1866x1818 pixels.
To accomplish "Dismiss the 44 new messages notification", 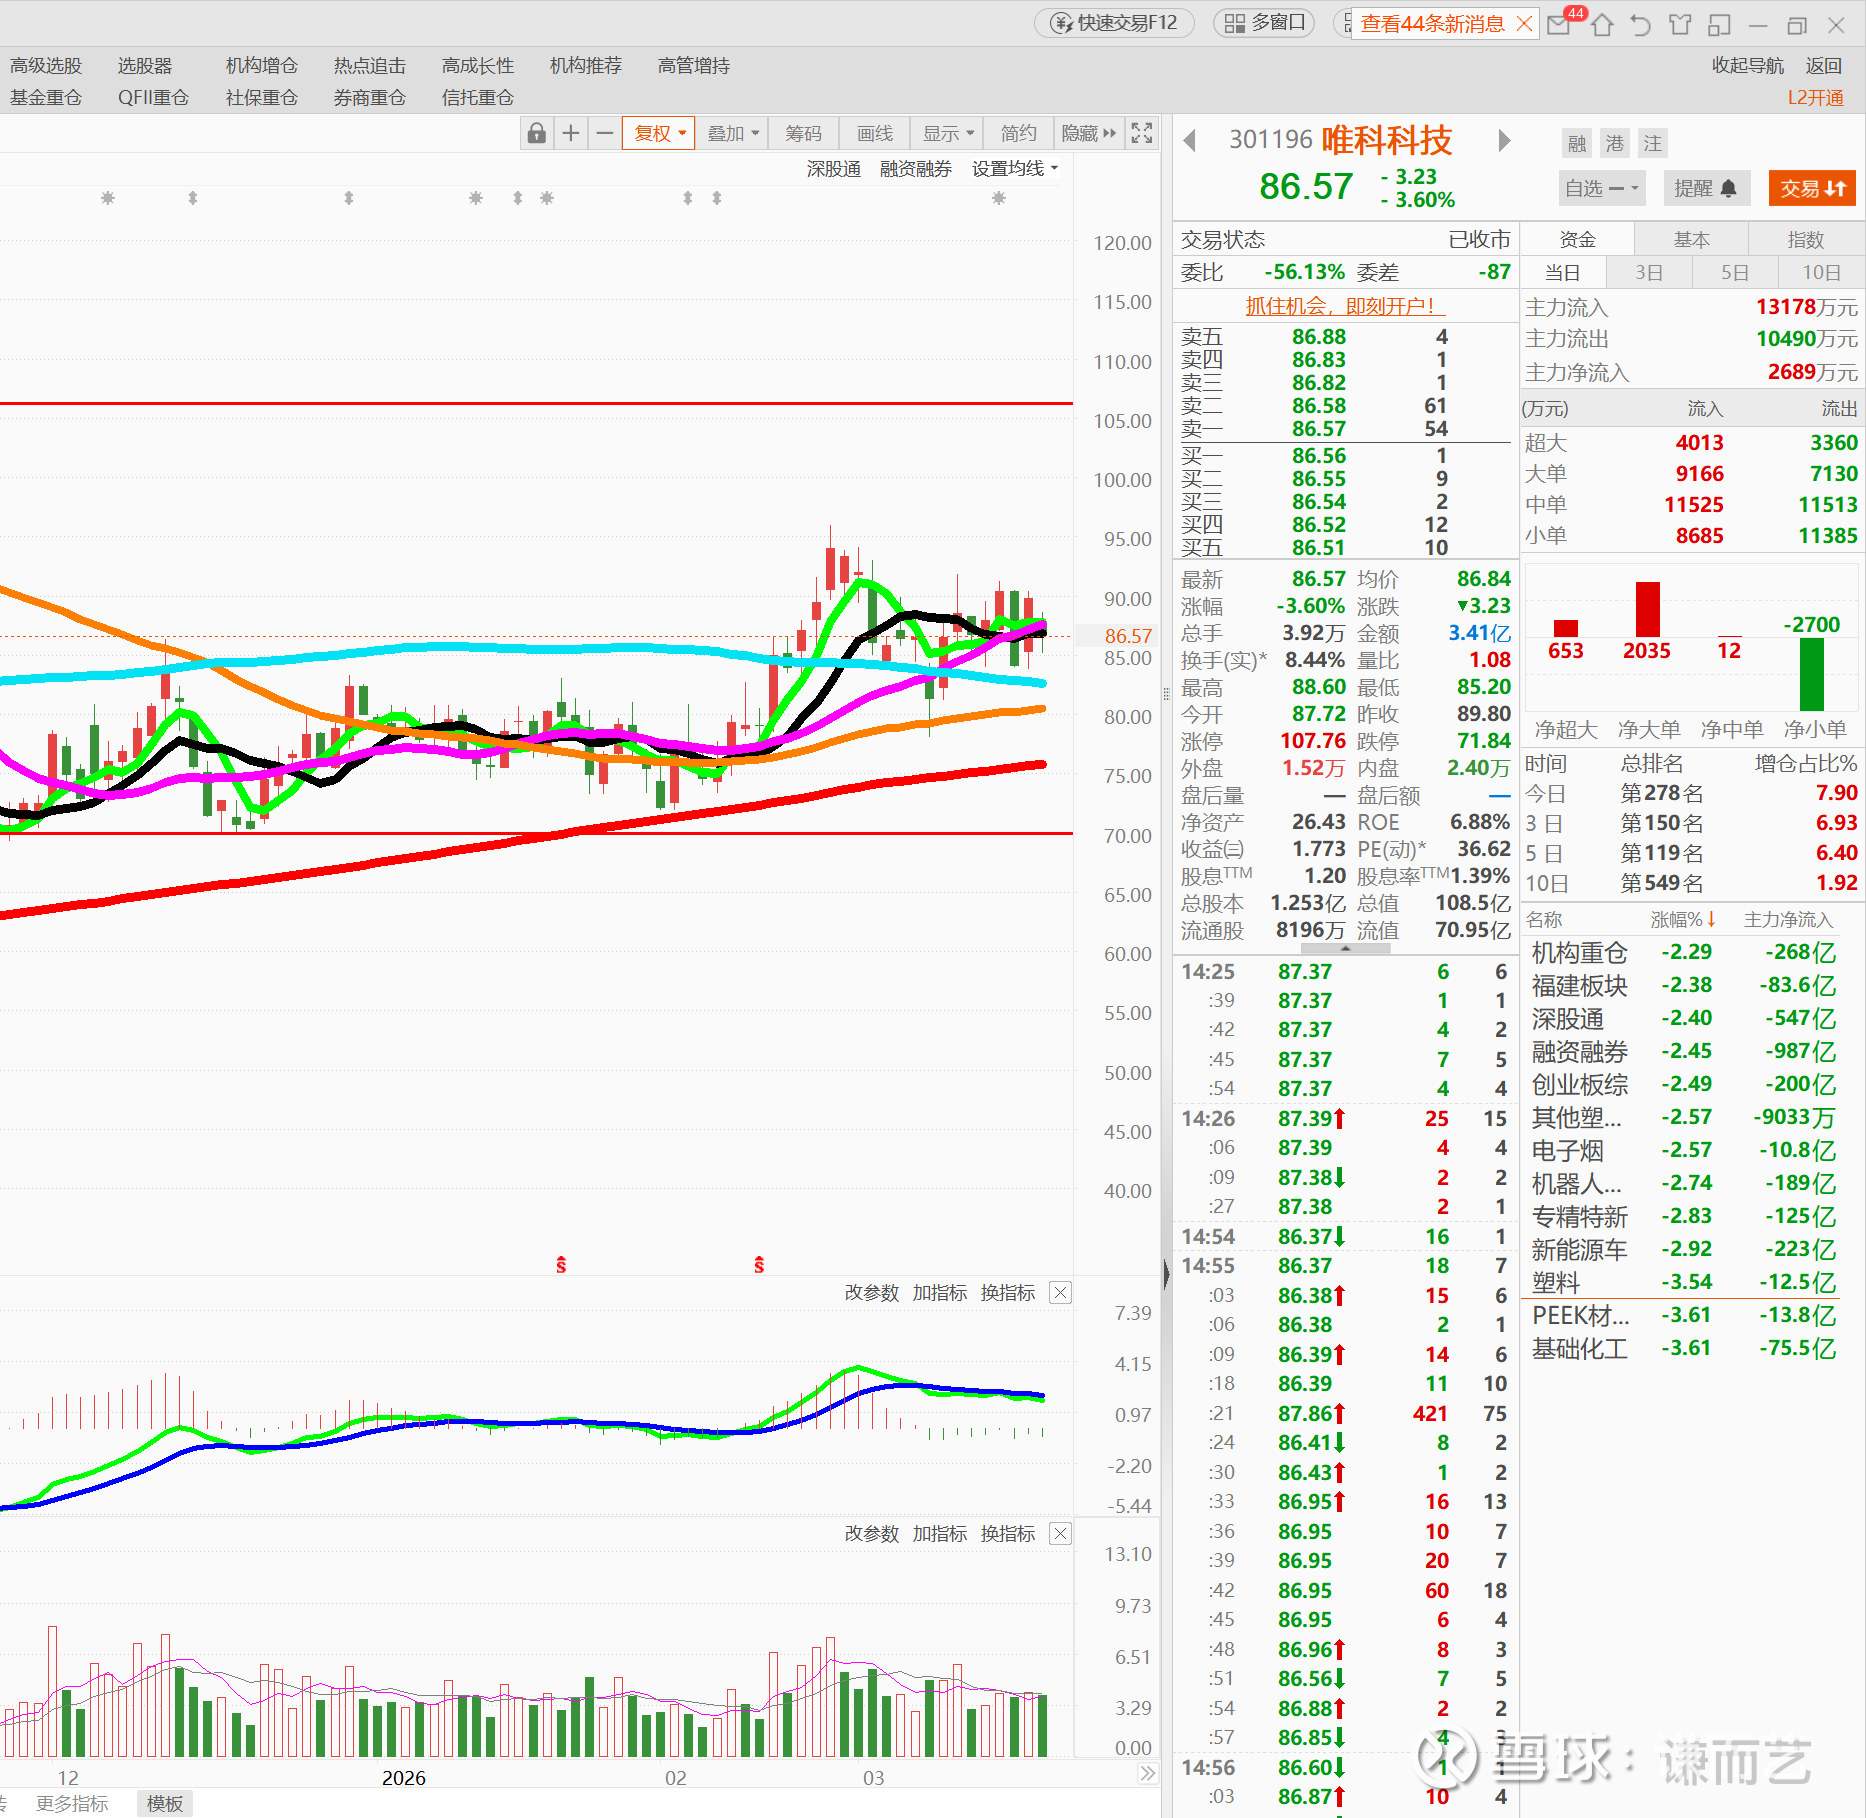I will click(x=1524, y=24).
